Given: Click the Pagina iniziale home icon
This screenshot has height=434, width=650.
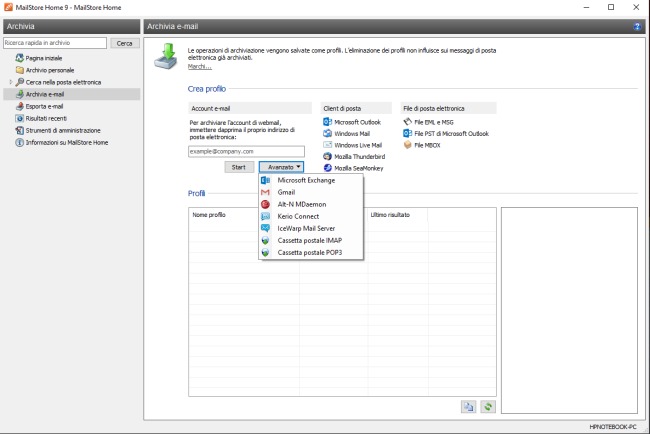Looking at the screenshot, I should point(19,58).
